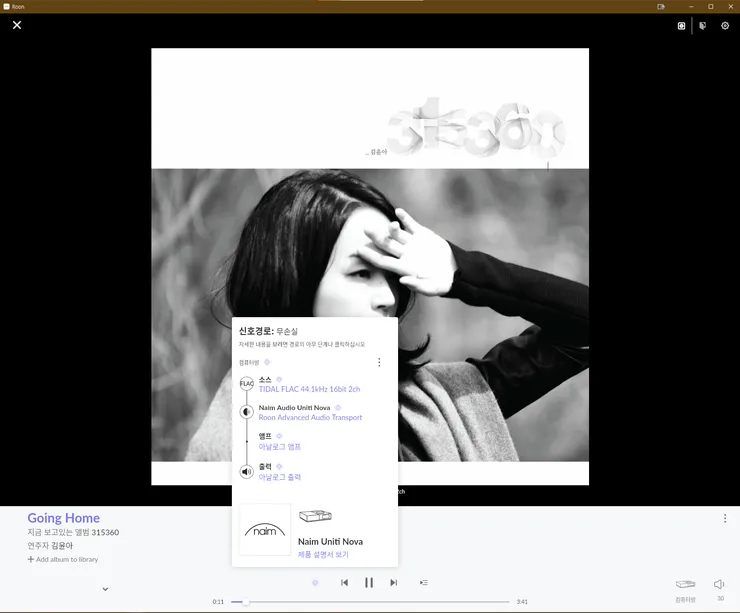740x613 pixels.
Task: Close the now playing view with X
Action: point(17,25)
